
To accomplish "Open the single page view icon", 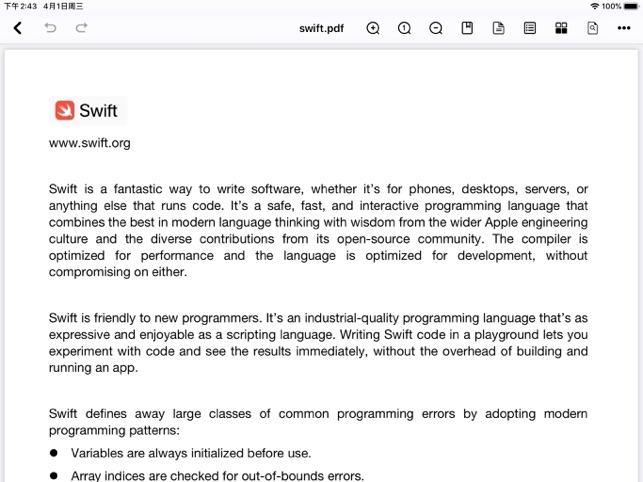I will click(x=498, y=28).
